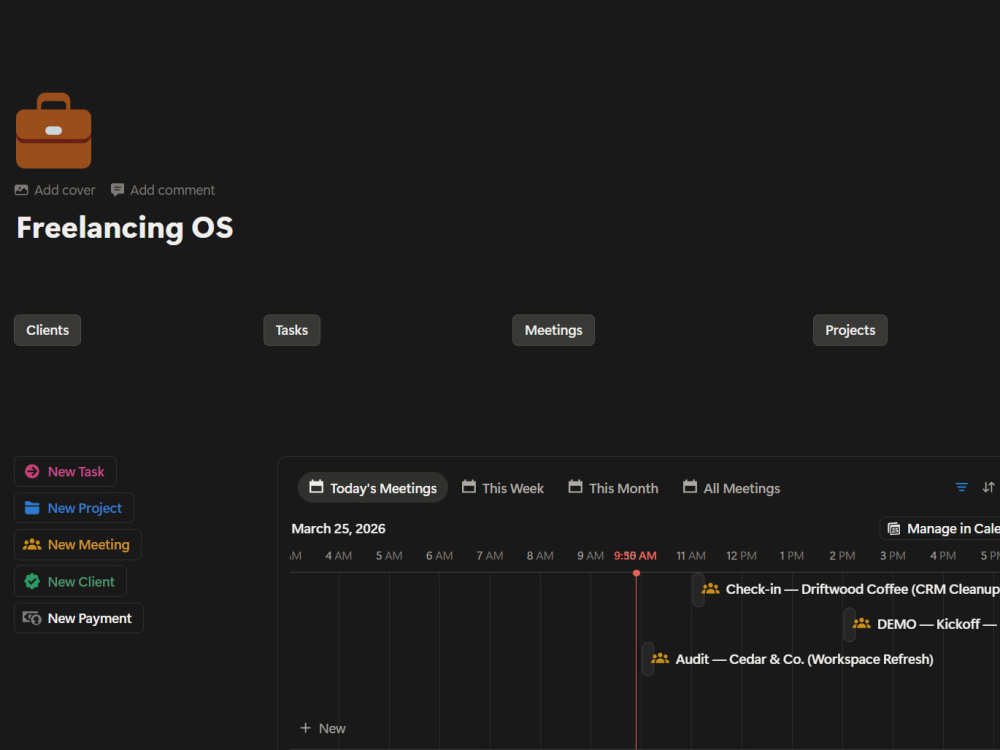
Task: Click the people icon of DEMO Kickoff meeting
Action: (862, 624)
